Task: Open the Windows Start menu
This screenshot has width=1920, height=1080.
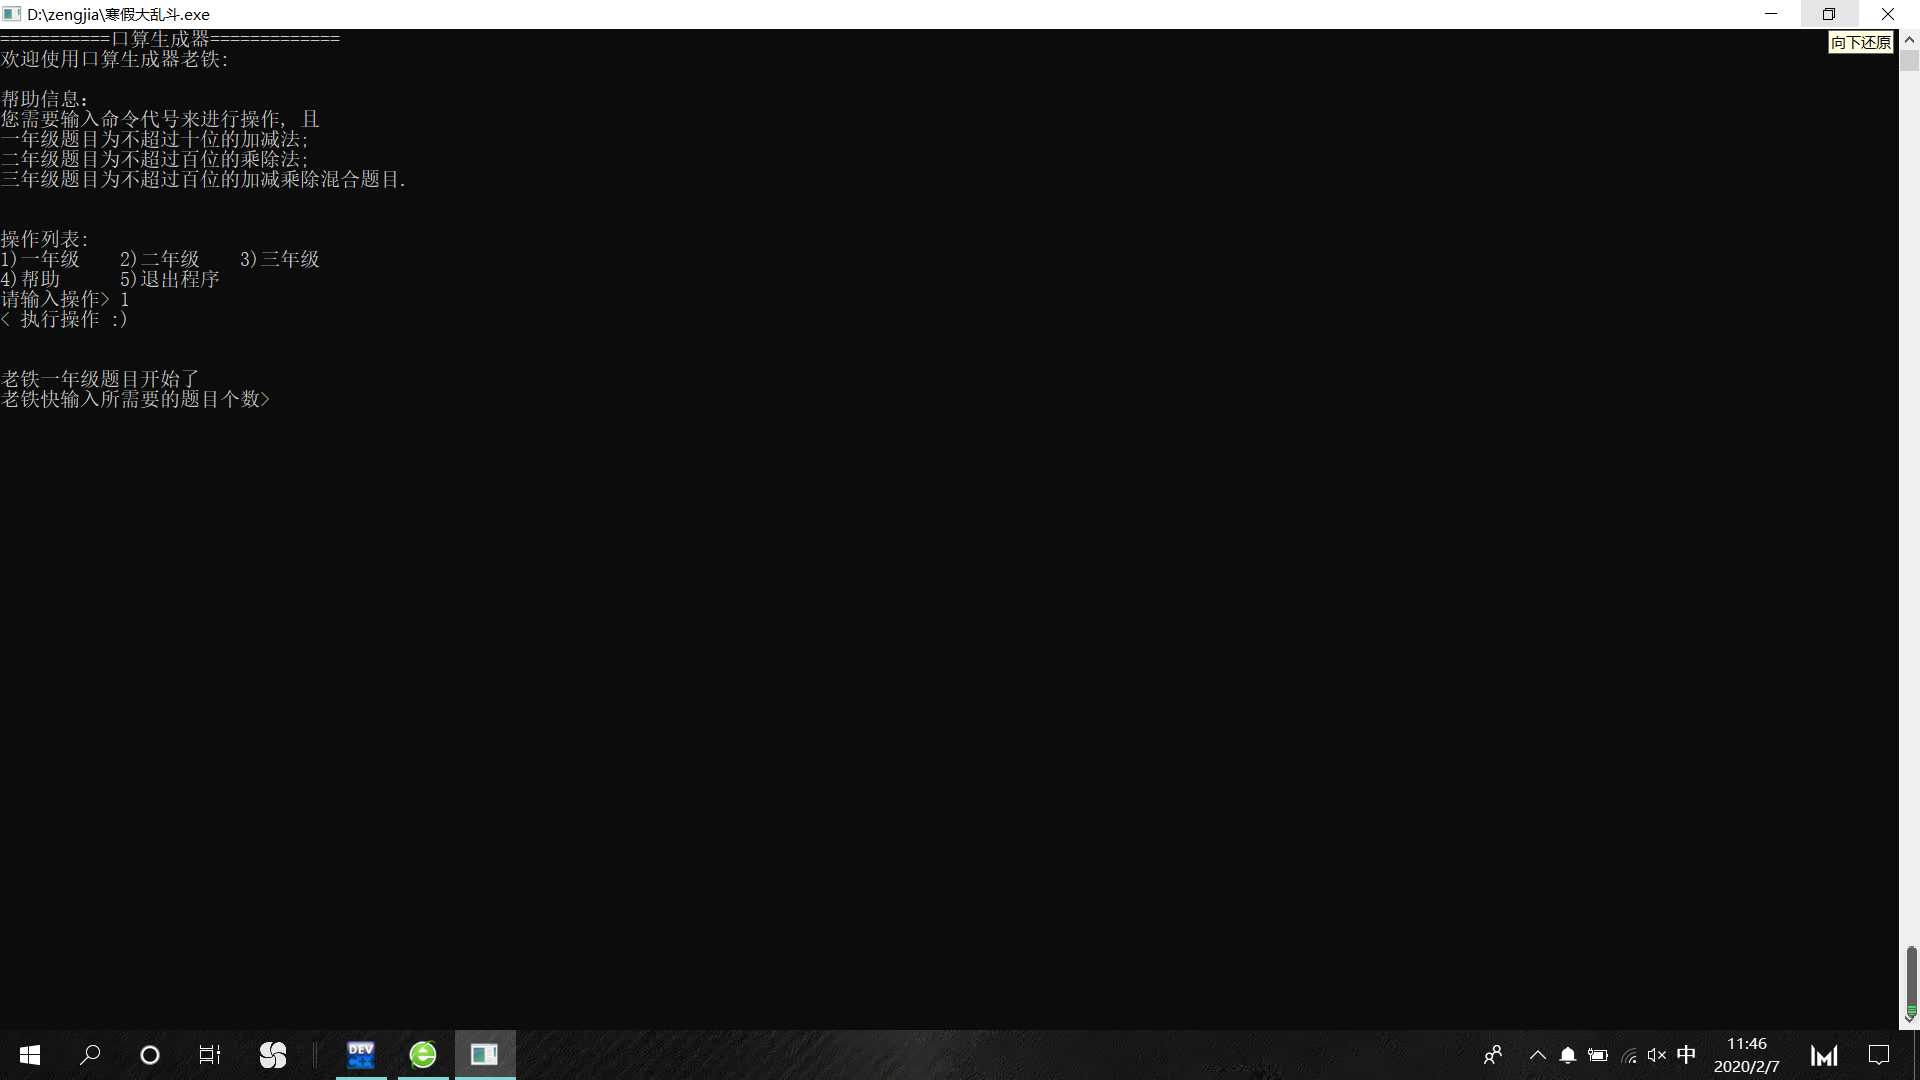Action: pos(30,1055)
